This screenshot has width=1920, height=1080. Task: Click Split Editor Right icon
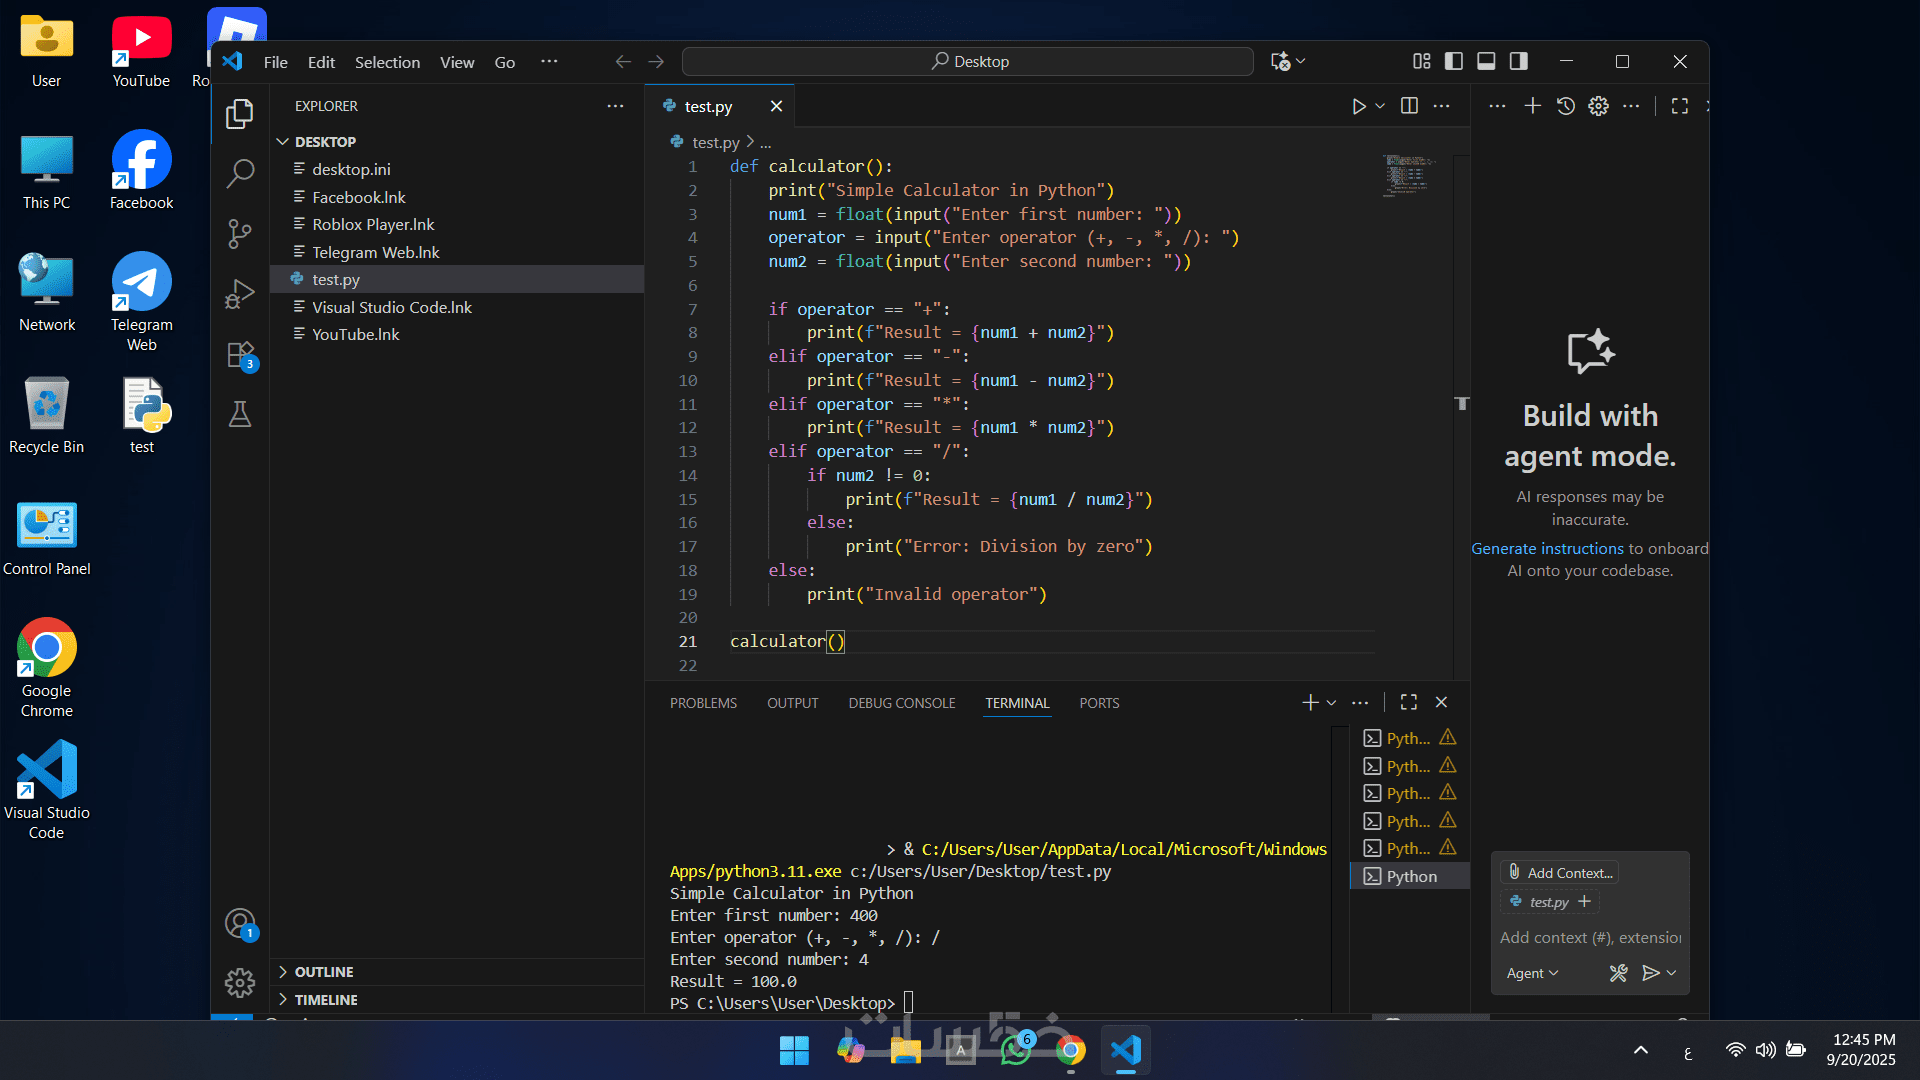1409,106
